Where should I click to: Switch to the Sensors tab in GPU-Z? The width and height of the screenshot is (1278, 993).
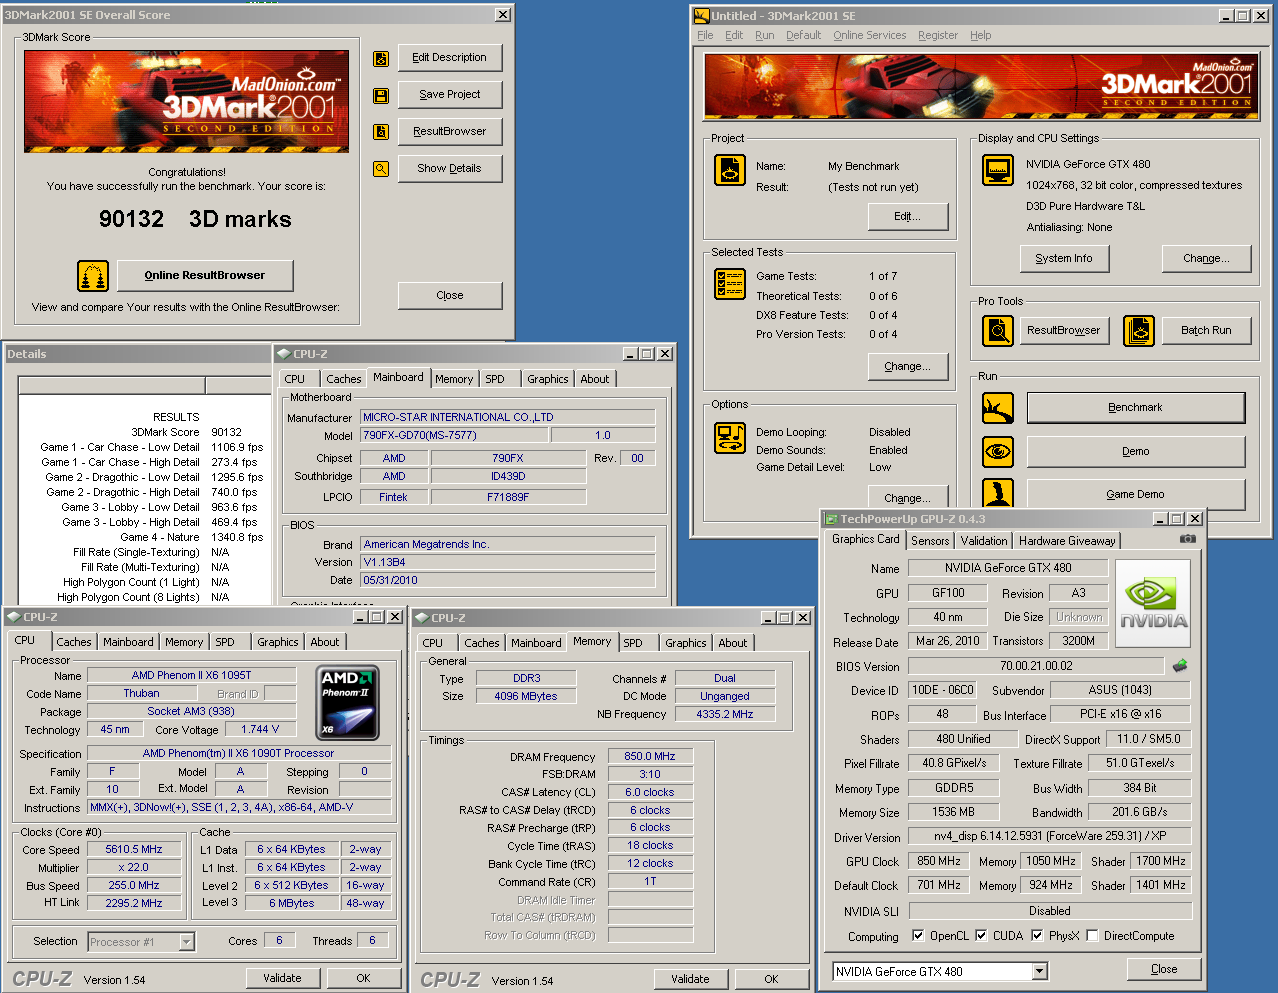(x=930, y=541)
